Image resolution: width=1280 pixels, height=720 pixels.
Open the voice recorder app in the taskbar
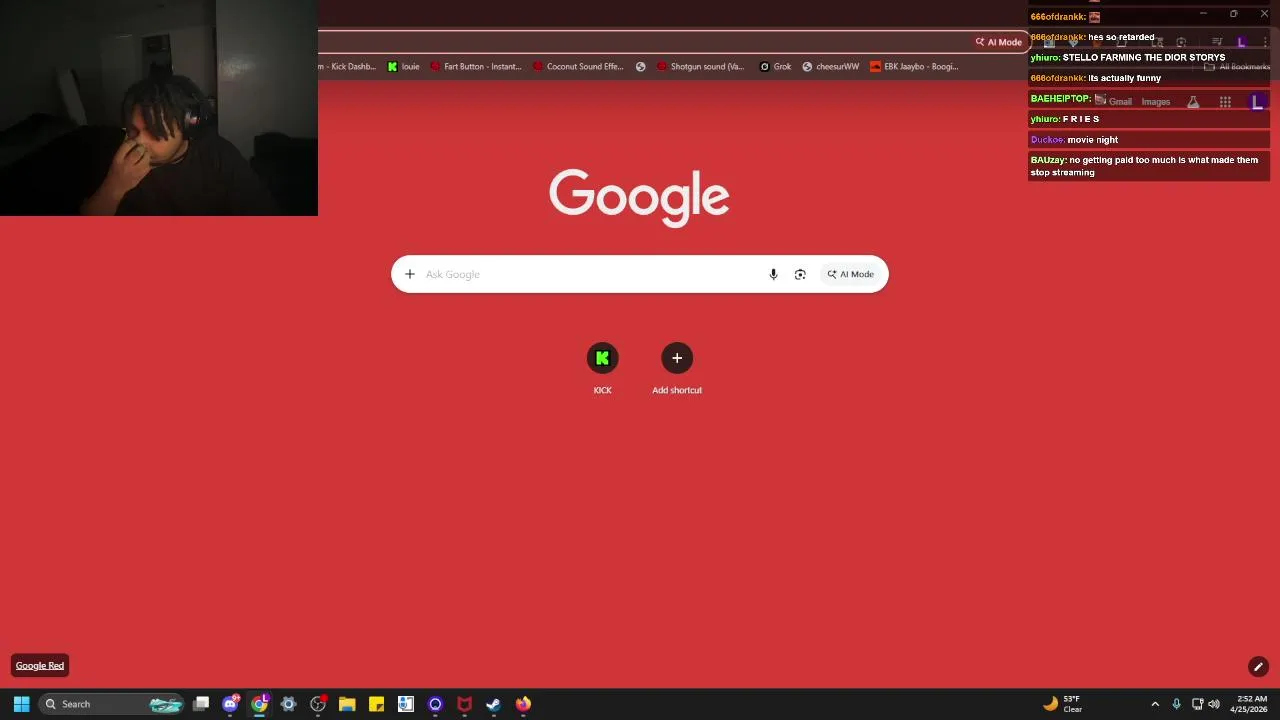405,704
